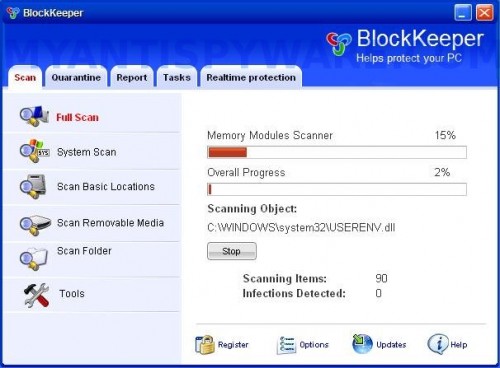Open the Options checklist icon

tap(286, 345)
